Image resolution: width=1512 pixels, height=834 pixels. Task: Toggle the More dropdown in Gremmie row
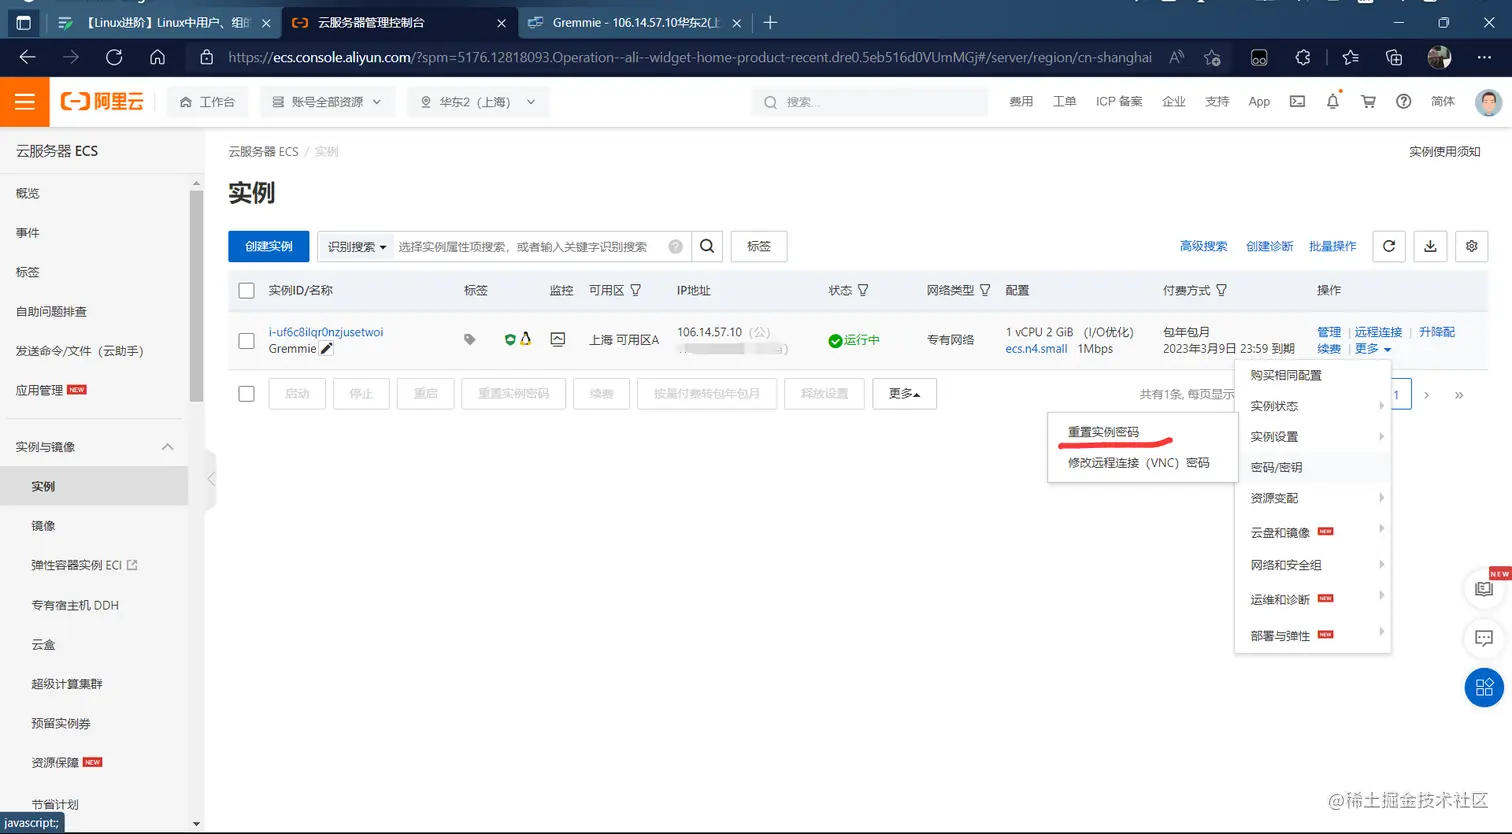1372,349
